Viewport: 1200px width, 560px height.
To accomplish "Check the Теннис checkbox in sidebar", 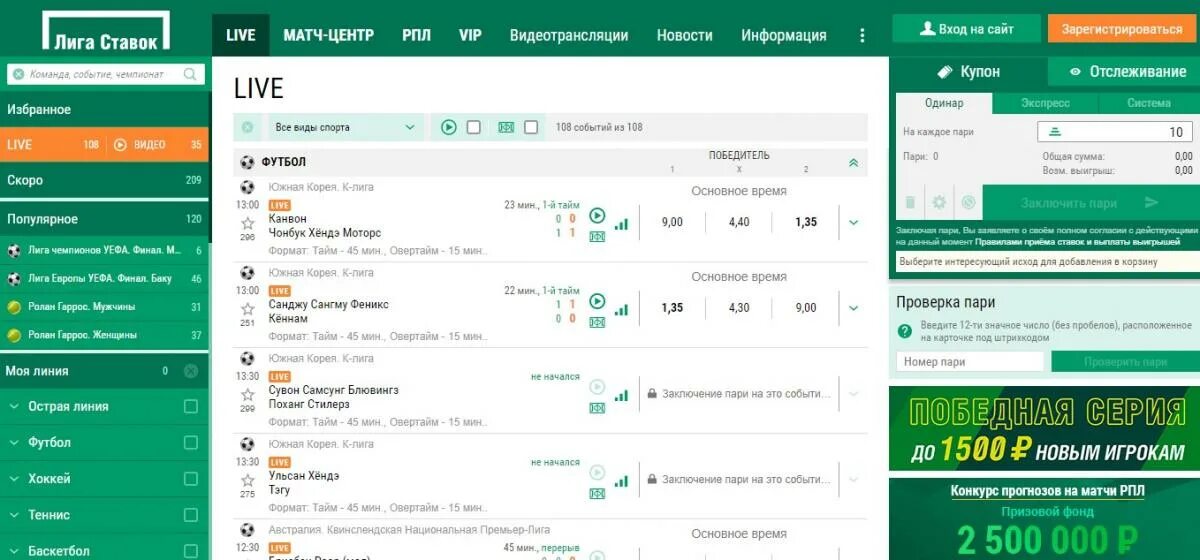I will pos(191,515).
